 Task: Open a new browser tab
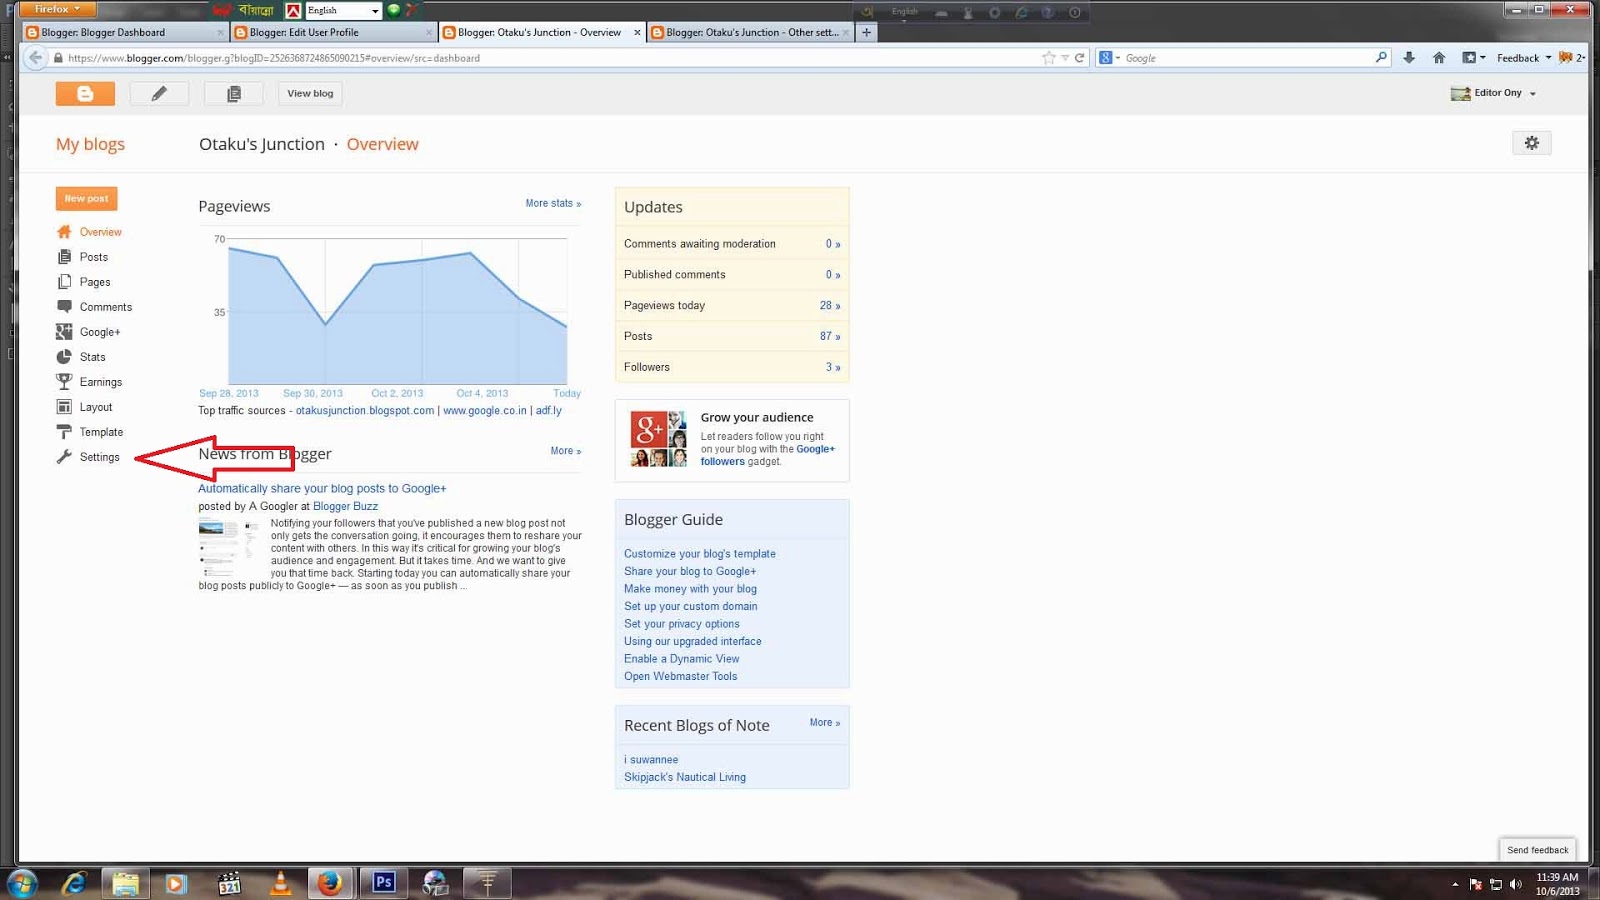pyautogui.click(x=867, y=32)
